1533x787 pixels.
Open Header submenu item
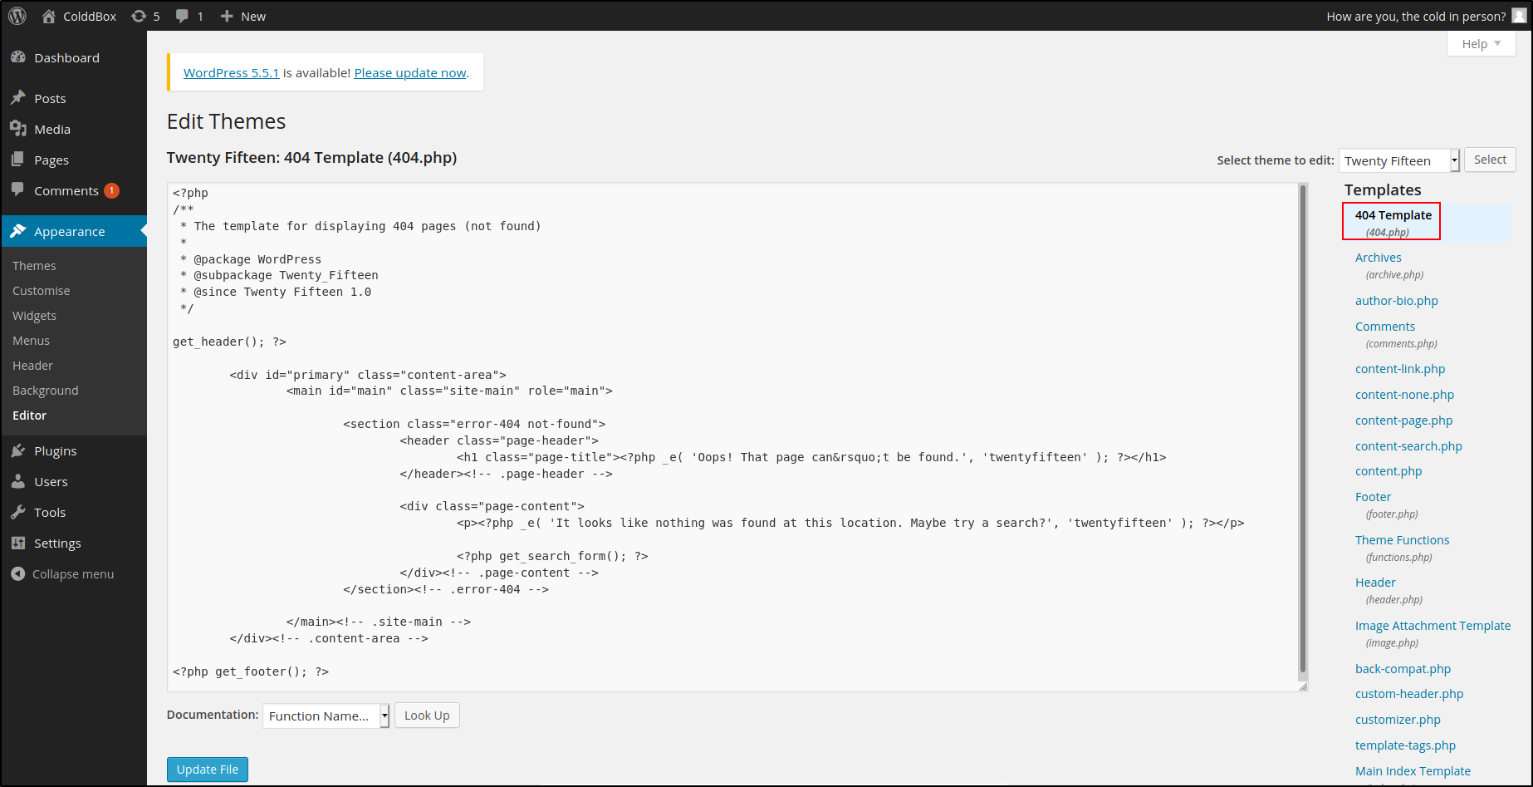32,366
